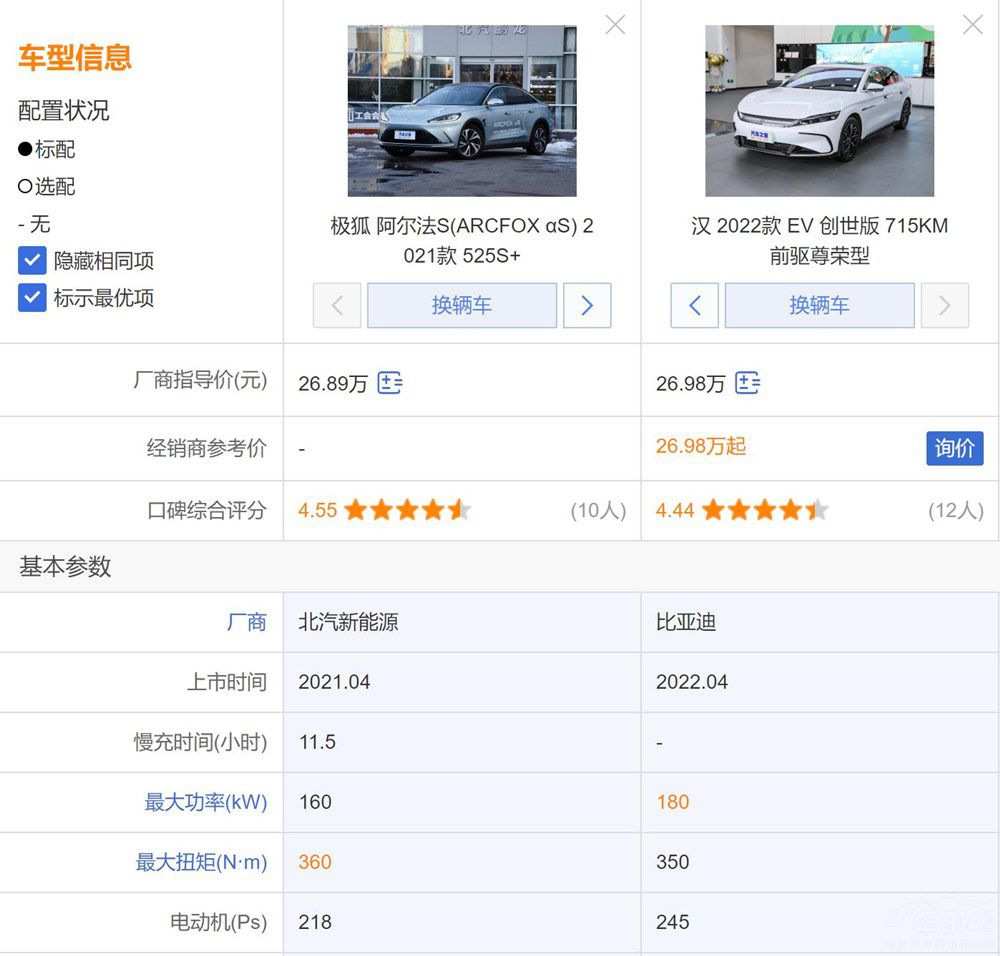Click the half-star end of ARCFOX's rating bar

click(462, 510)
